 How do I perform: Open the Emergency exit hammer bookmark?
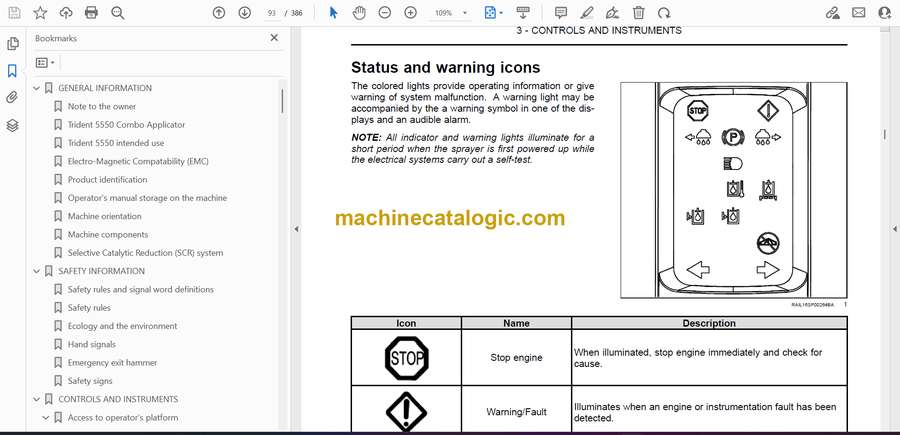[x=112, y=363]
